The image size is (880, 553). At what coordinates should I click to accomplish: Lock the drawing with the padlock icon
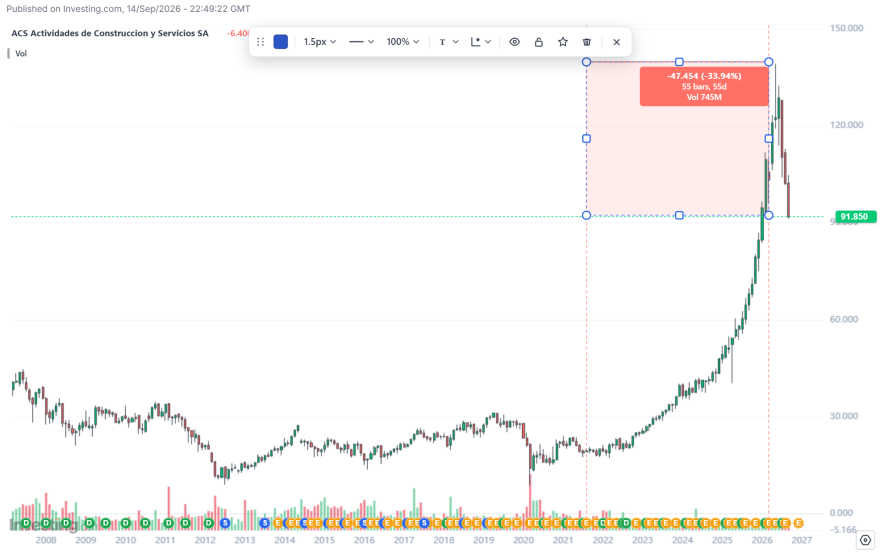(539, 42)
